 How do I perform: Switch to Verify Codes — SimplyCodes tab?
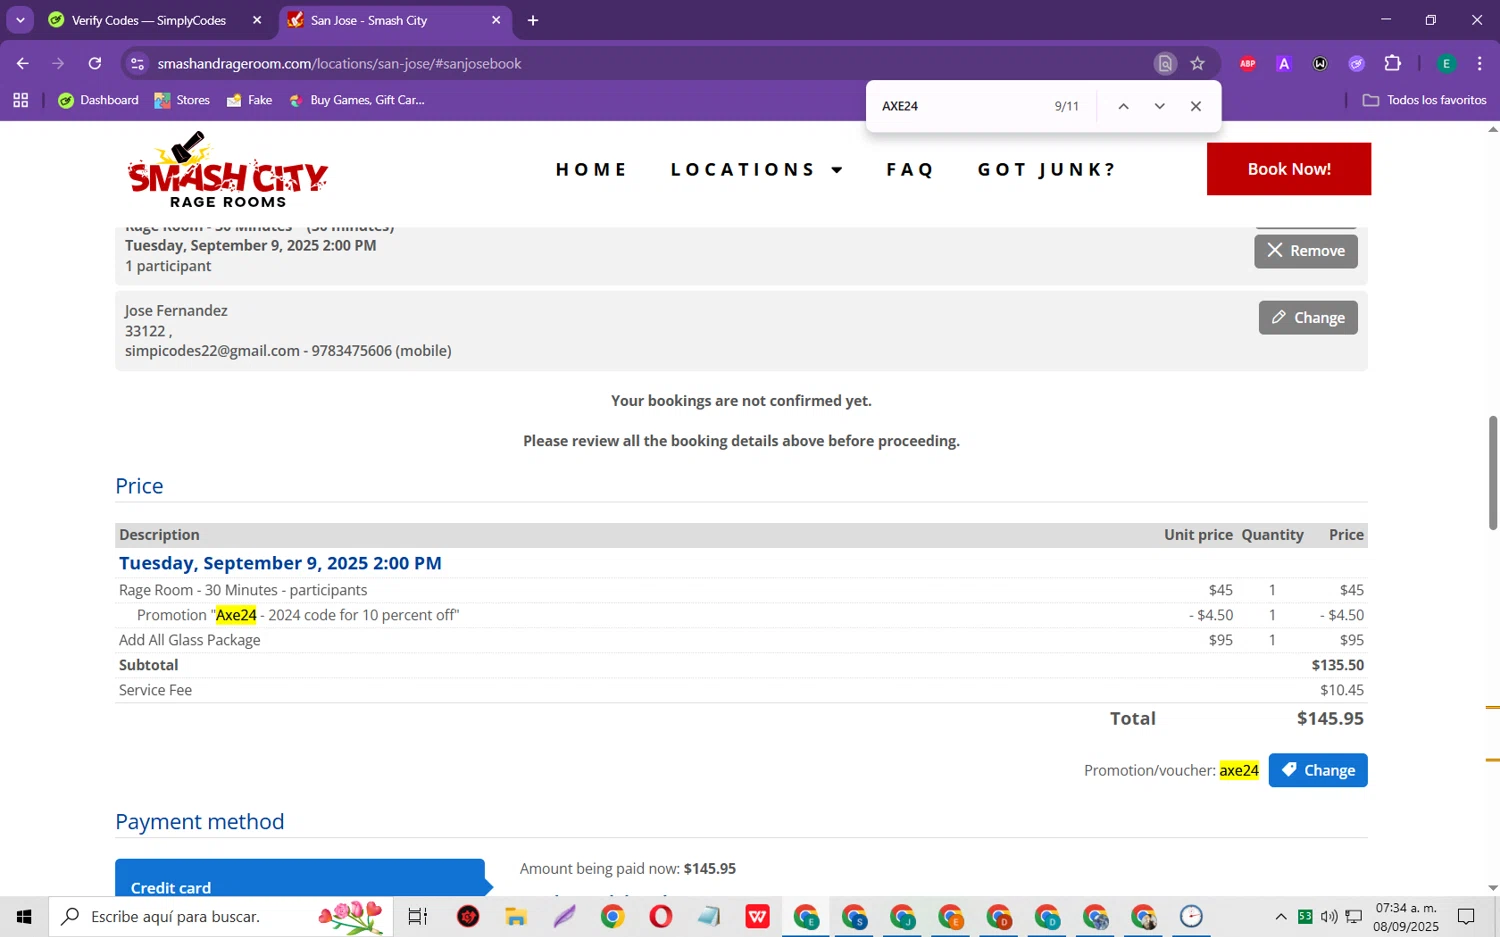tap(149, 20)
